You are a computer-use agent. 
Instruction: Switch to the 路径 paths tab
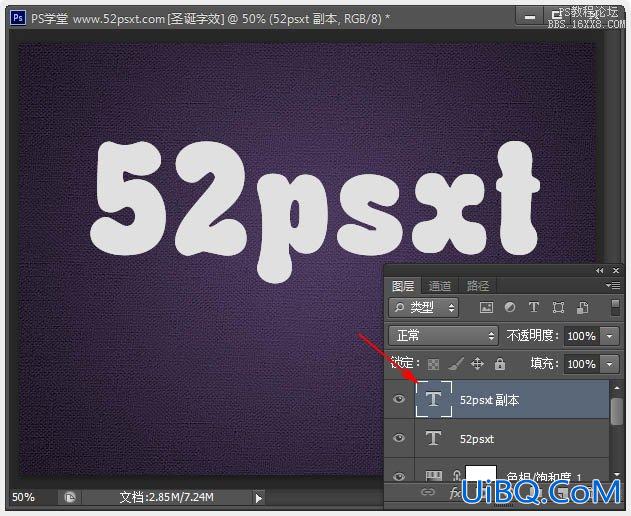pos(478,286)
